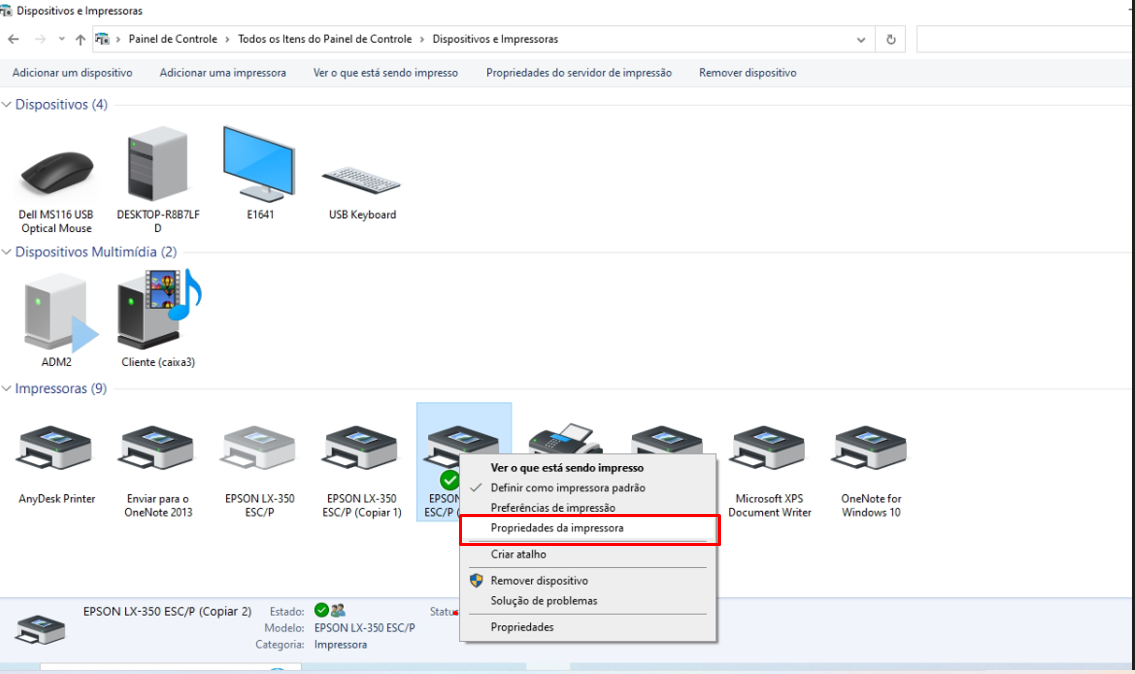1135x674 pixels.
Task: Select the USB Keyboard device icon
Action: coord(362,181)
